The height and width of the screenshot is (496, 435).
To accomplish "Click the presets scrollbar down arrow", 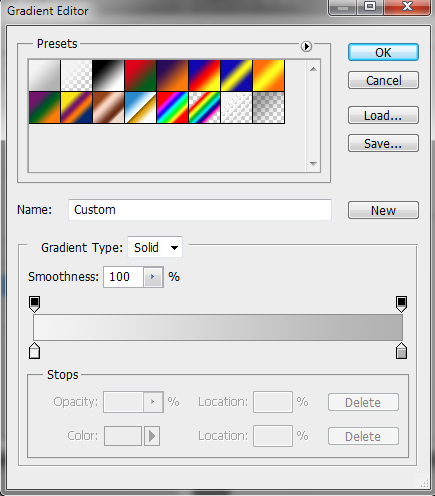I will pos(313,164).
